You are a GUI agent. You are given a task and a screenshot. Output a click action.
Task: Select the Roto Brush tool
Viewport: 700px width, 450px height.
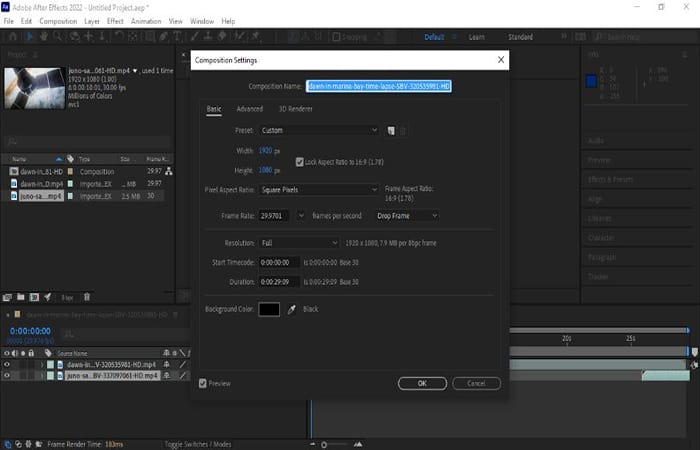[x=240, y=37]
